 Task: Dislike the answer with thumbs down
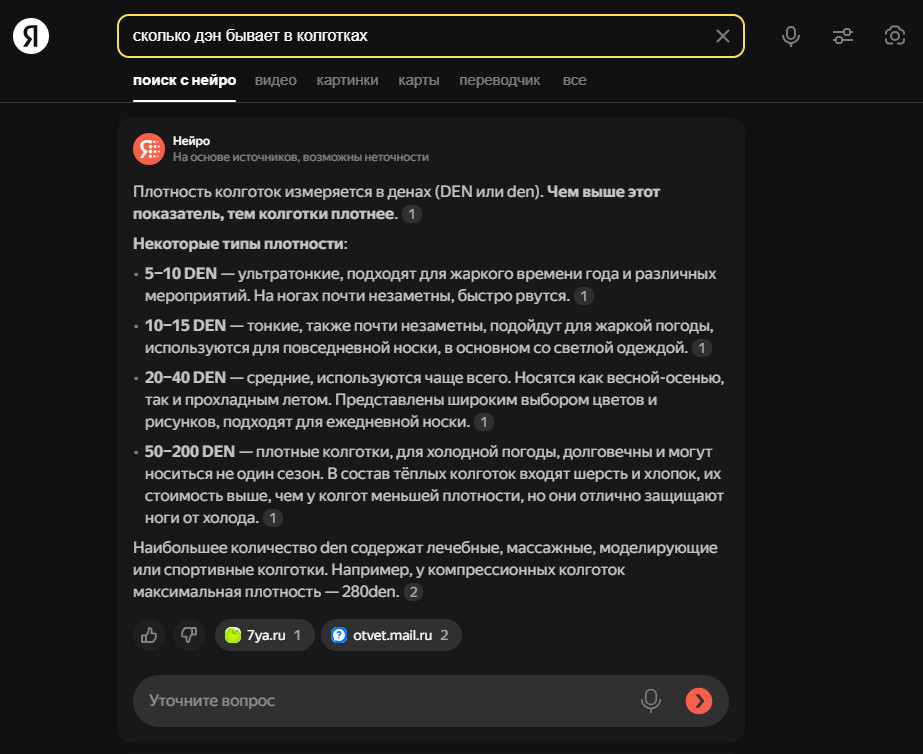(x=187, y=634)
